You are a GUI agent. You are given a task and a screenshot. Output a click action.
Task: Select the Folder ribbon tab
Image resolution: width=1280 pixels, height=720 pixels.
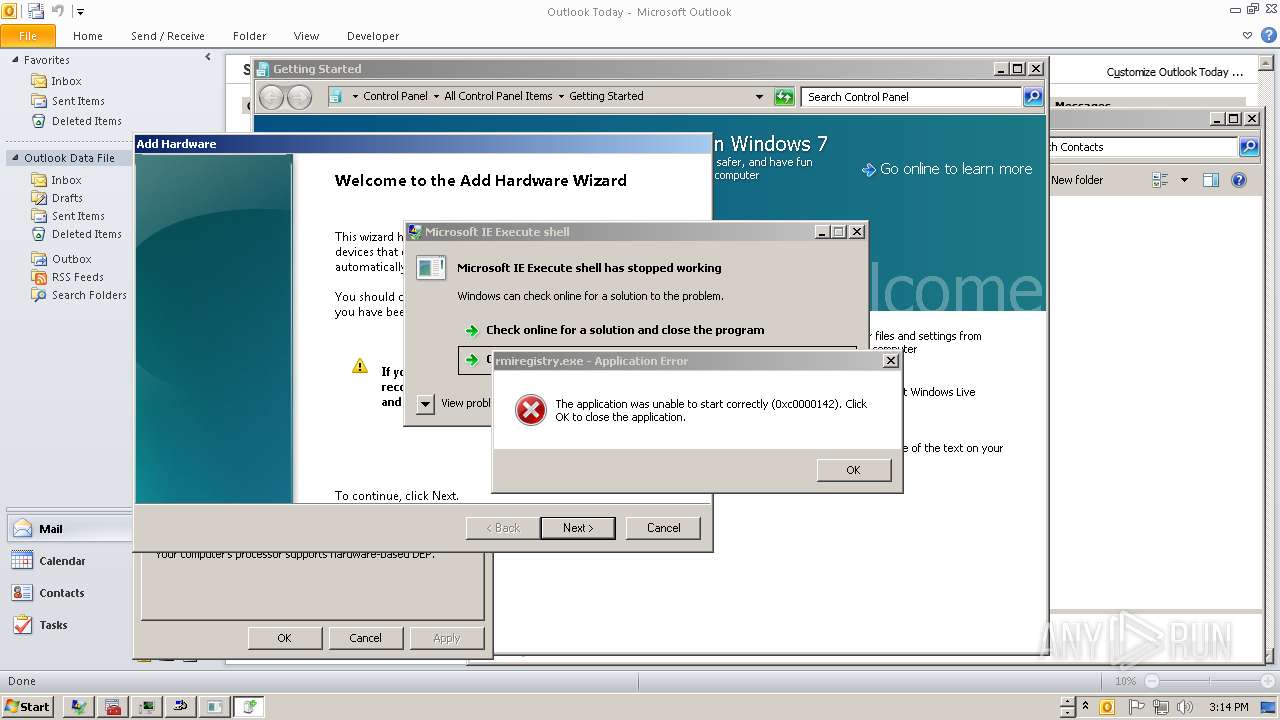tap(249, 36)
